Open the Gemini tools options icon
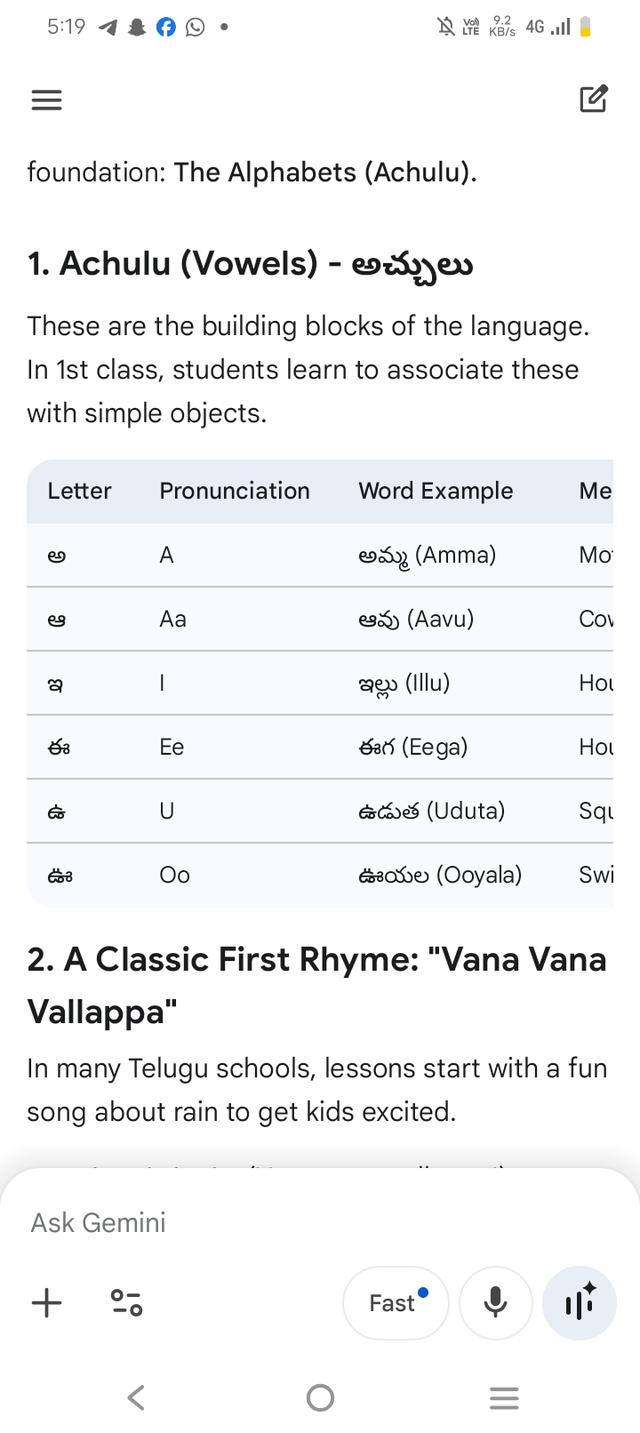 point(125,1302)
